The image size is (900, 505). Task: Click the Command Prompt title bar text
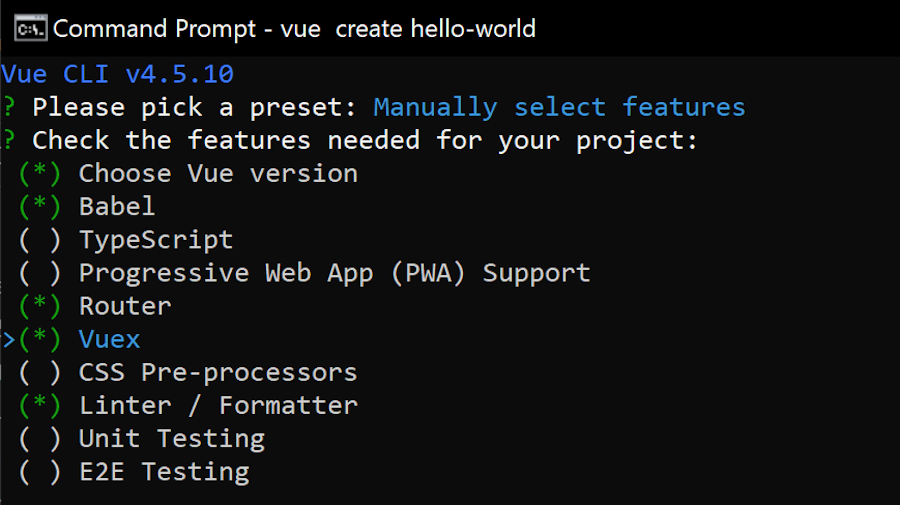coord(294,29)
